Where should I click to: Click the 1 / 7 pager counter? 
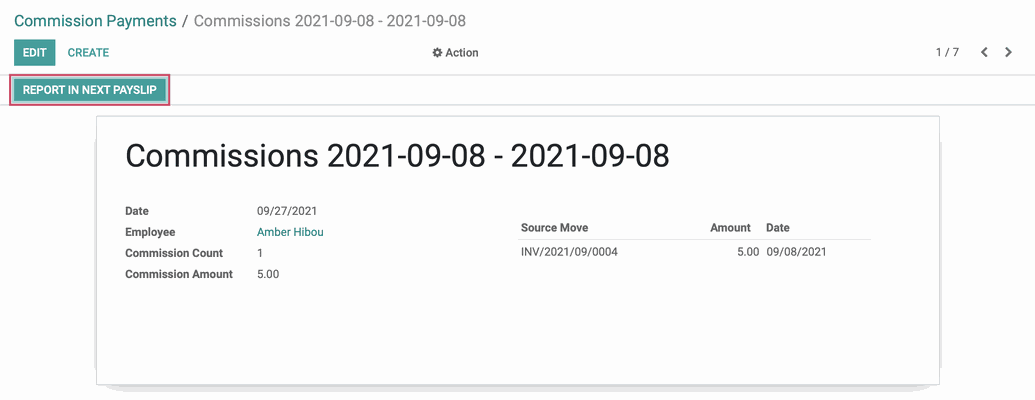click(x=947, y=53)
